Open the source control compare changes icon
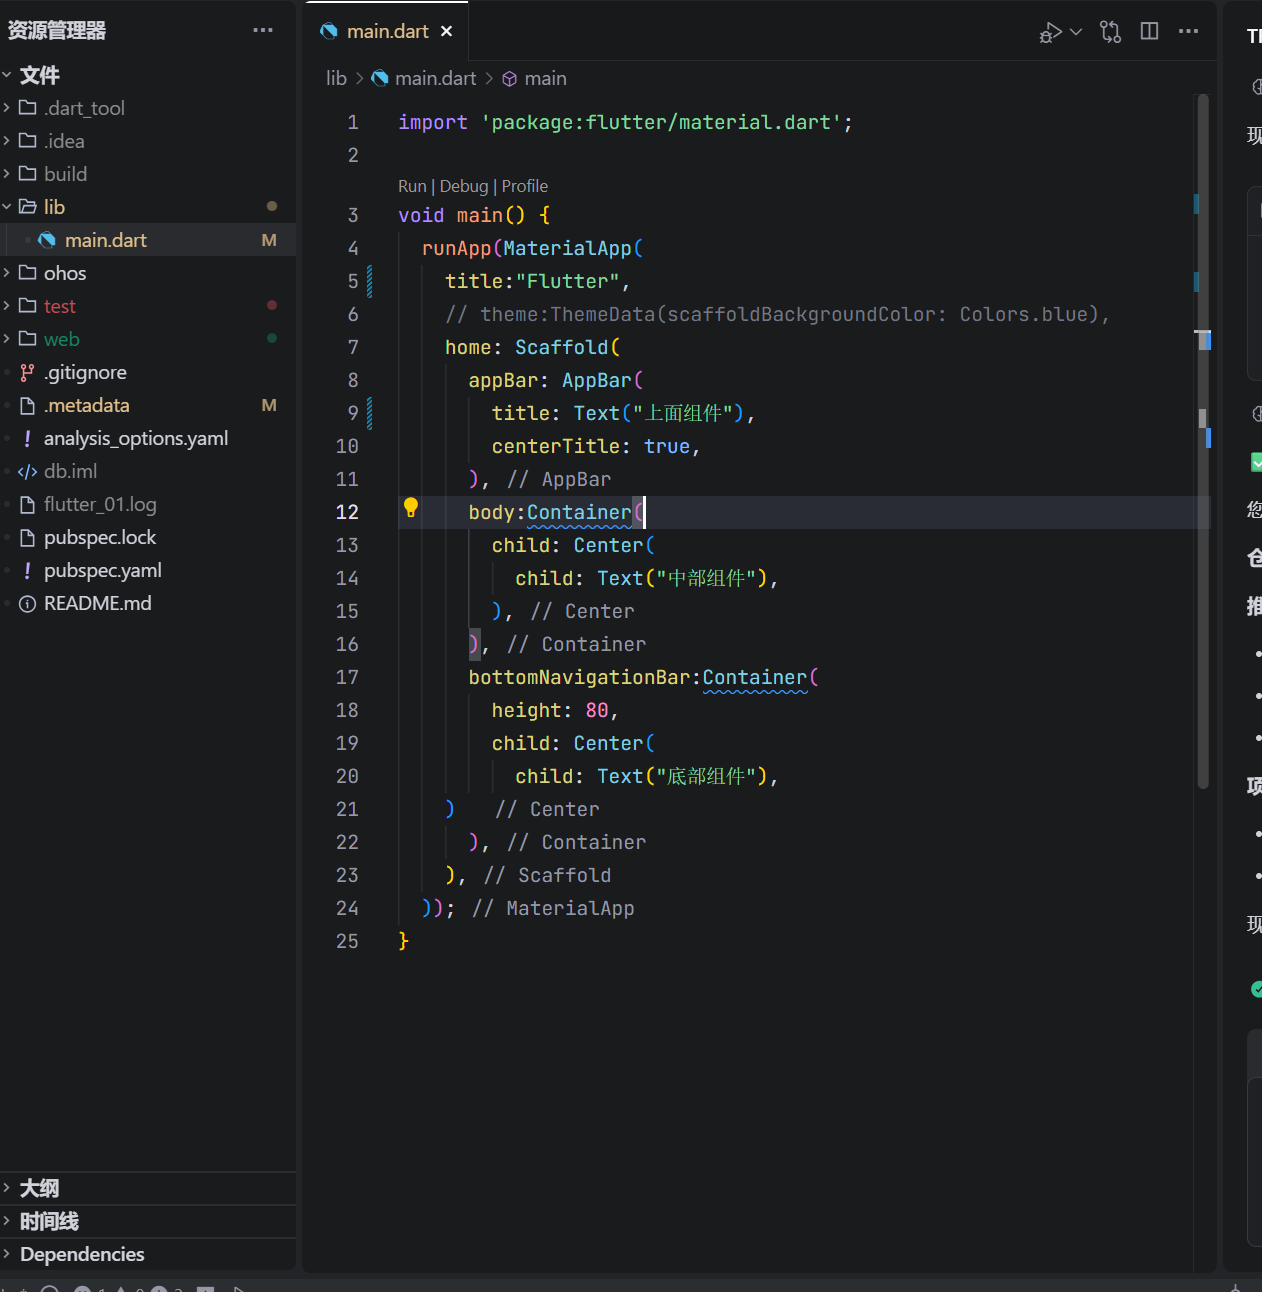The height and width of the screenshot is (1292, 1262). click(x=1110, y=32)
